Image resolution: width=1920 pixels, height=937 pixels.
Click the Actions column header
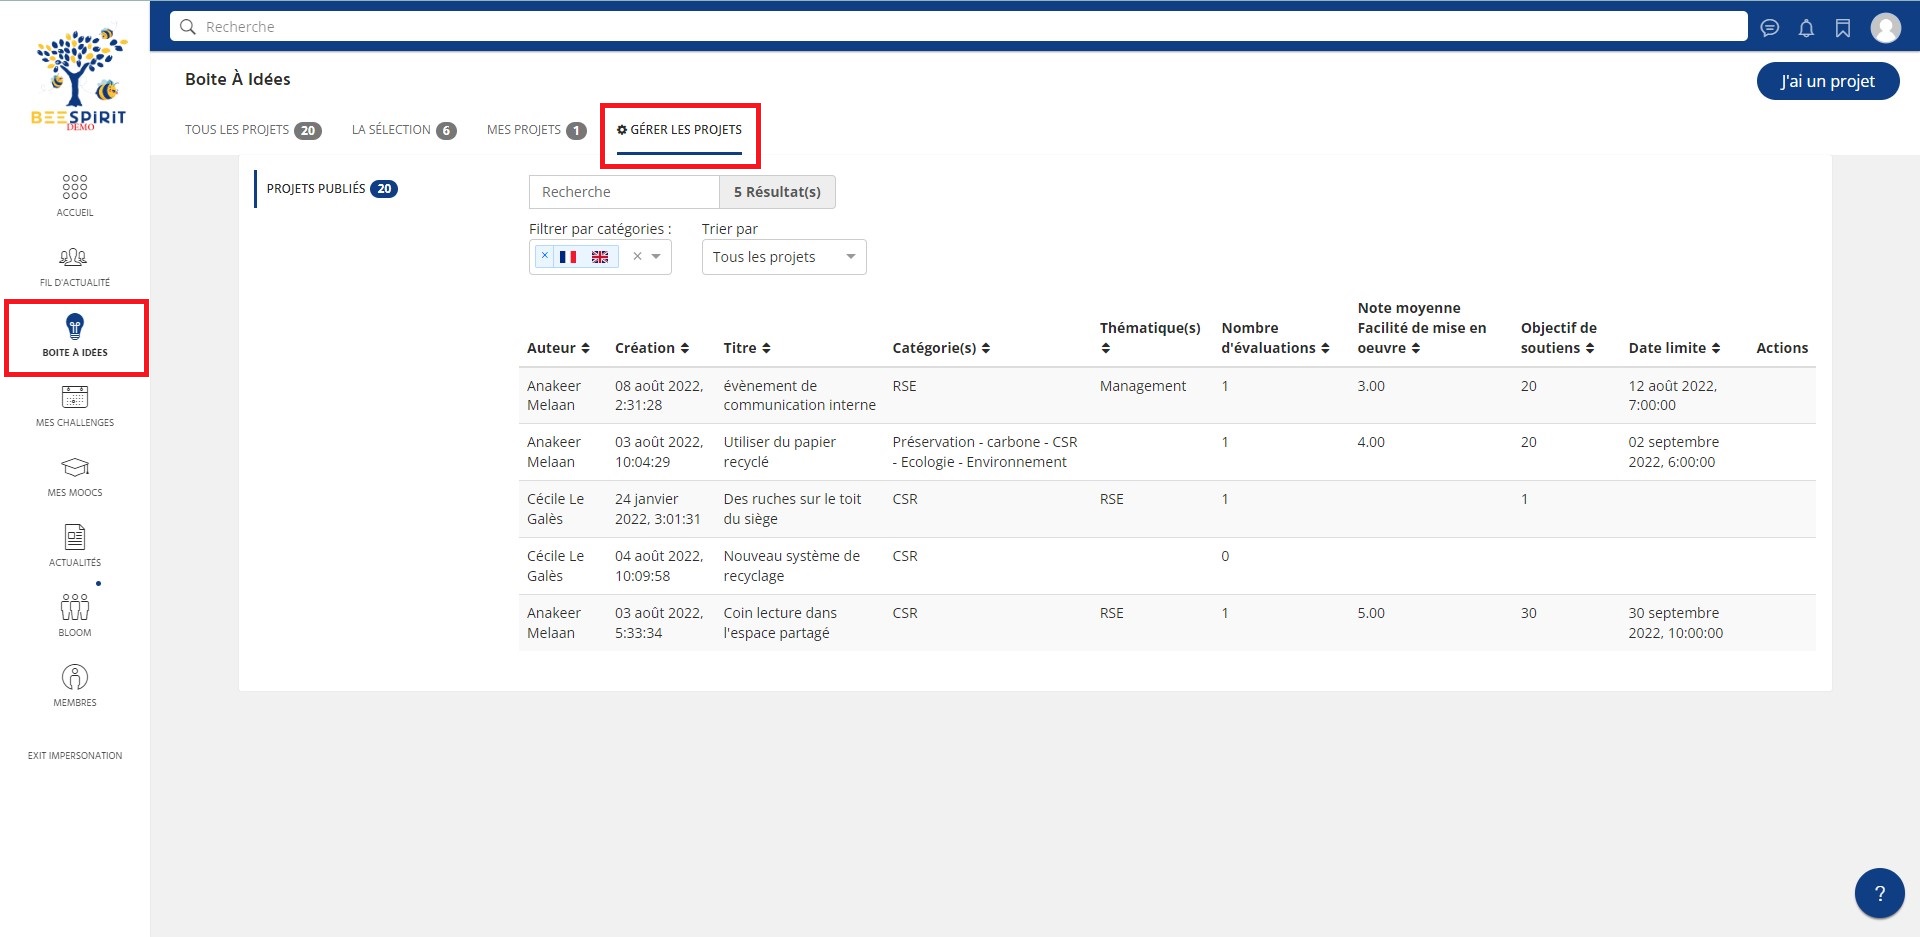point(1782,348)
